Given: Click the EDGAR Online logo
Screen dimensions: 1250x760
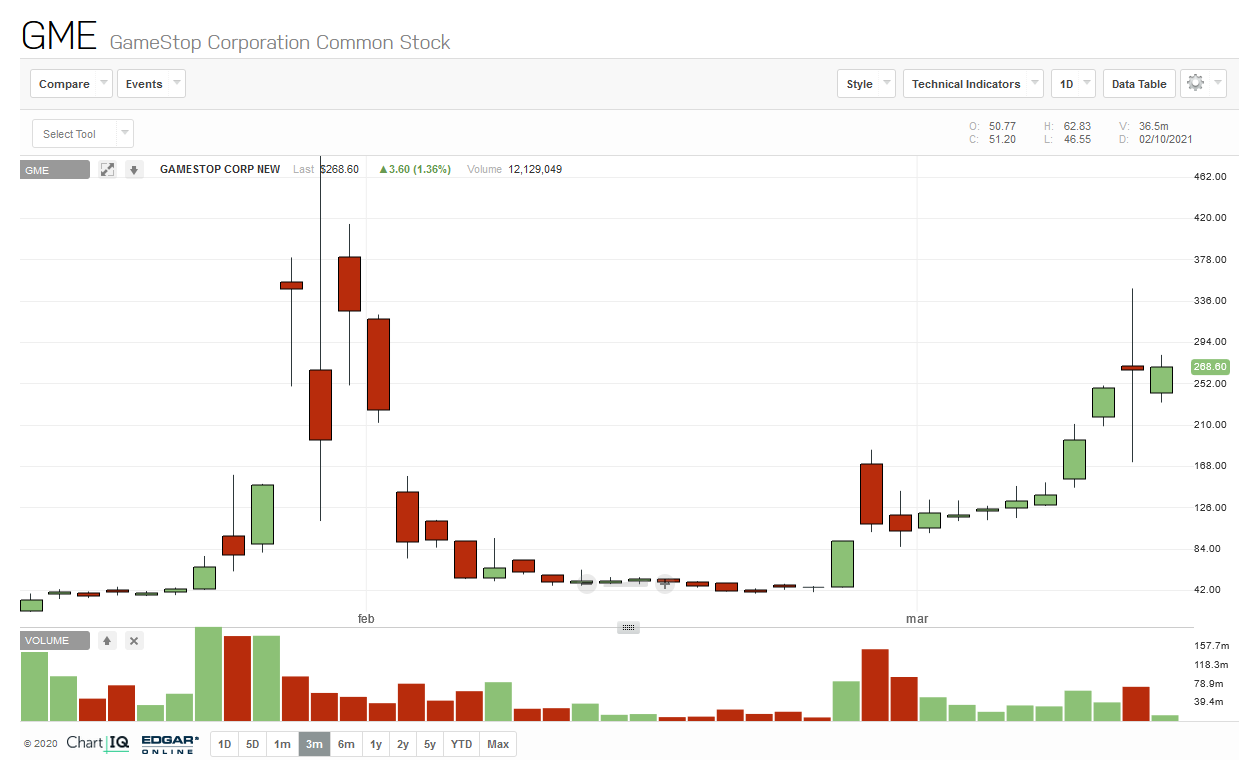Looking at the screenshot, I should point(170,744).
